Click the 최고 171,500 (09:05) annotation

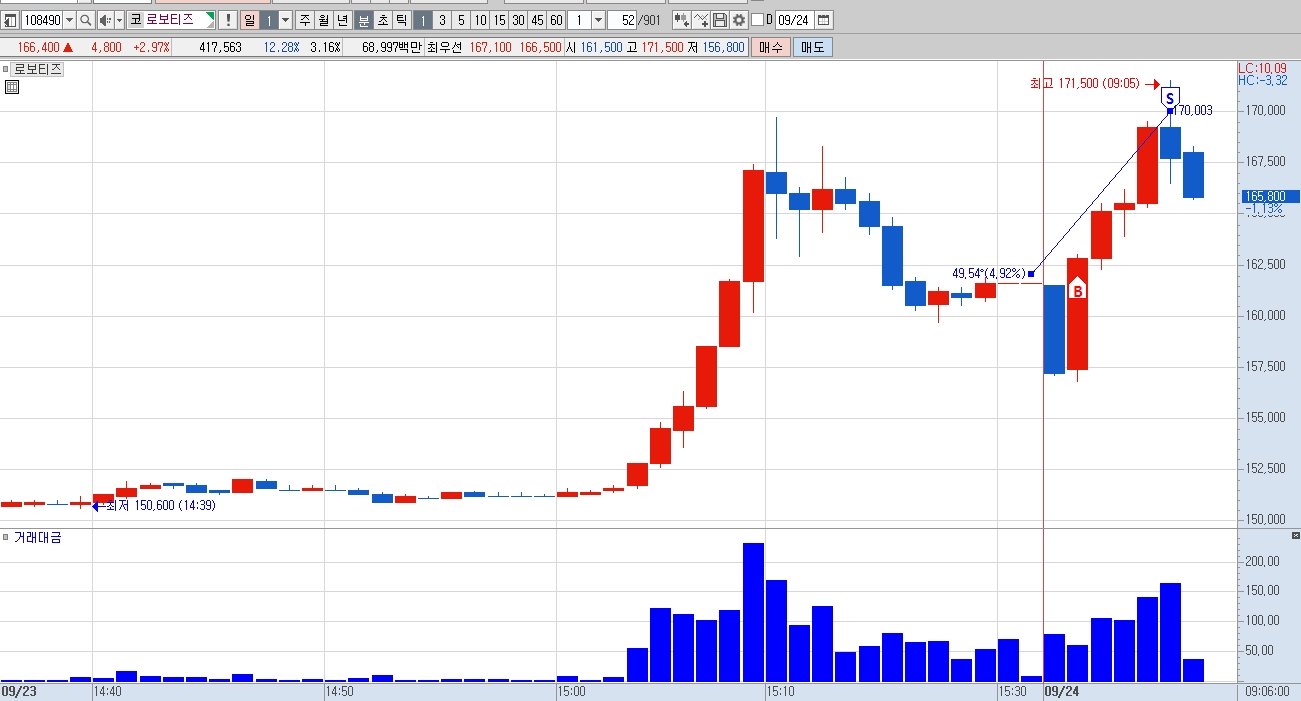[x=1084, y=84]
